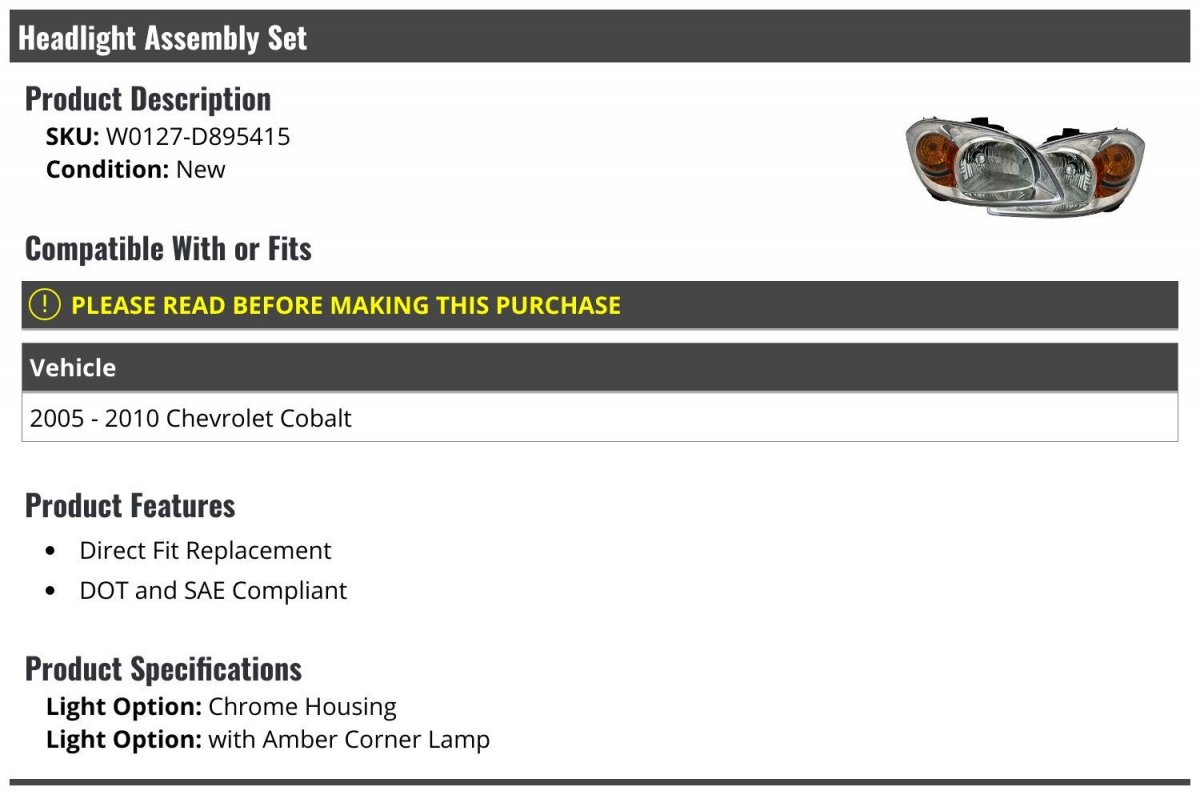
Task: Click the SKU number W0127-D895415
Action: 198,136
